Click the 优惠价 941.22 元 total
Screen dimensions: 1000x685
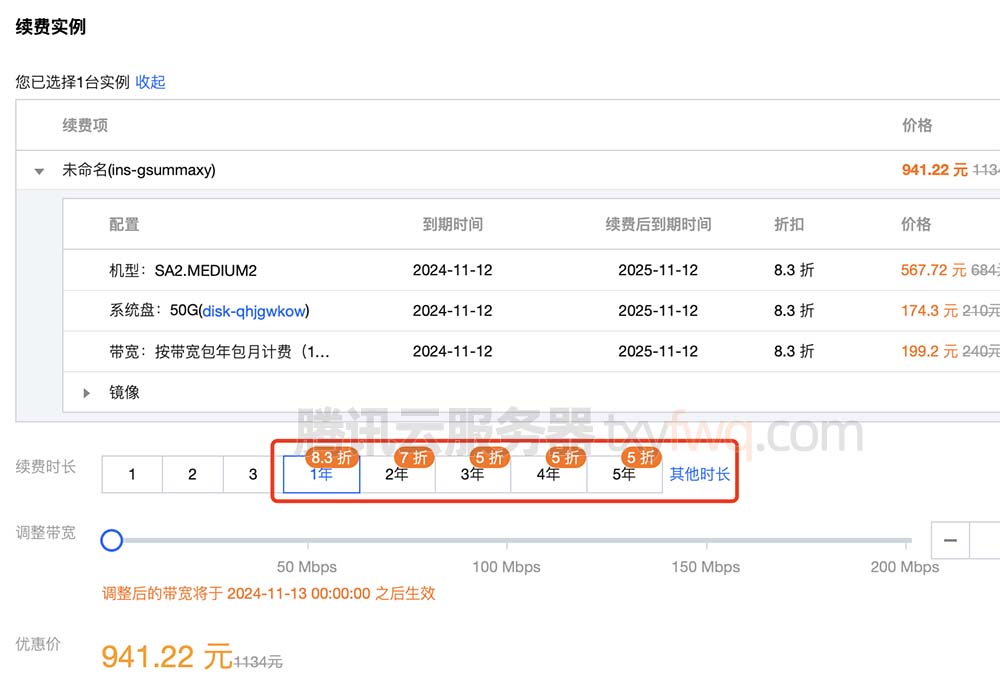pos(167,656)
